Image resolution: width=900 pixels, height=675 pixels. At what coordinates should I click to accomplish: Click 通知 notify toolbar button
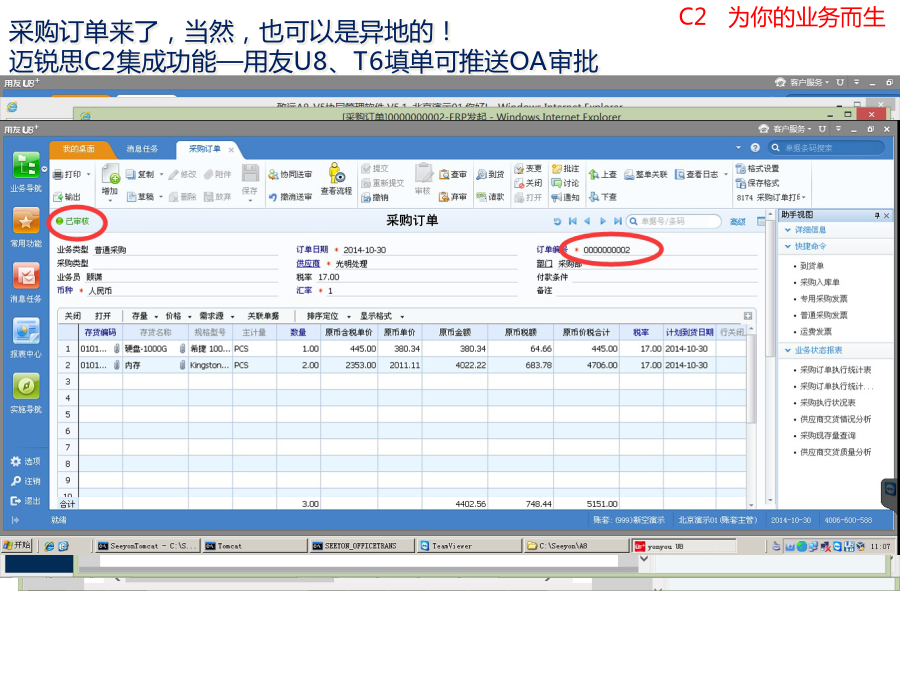click(565, 197)
